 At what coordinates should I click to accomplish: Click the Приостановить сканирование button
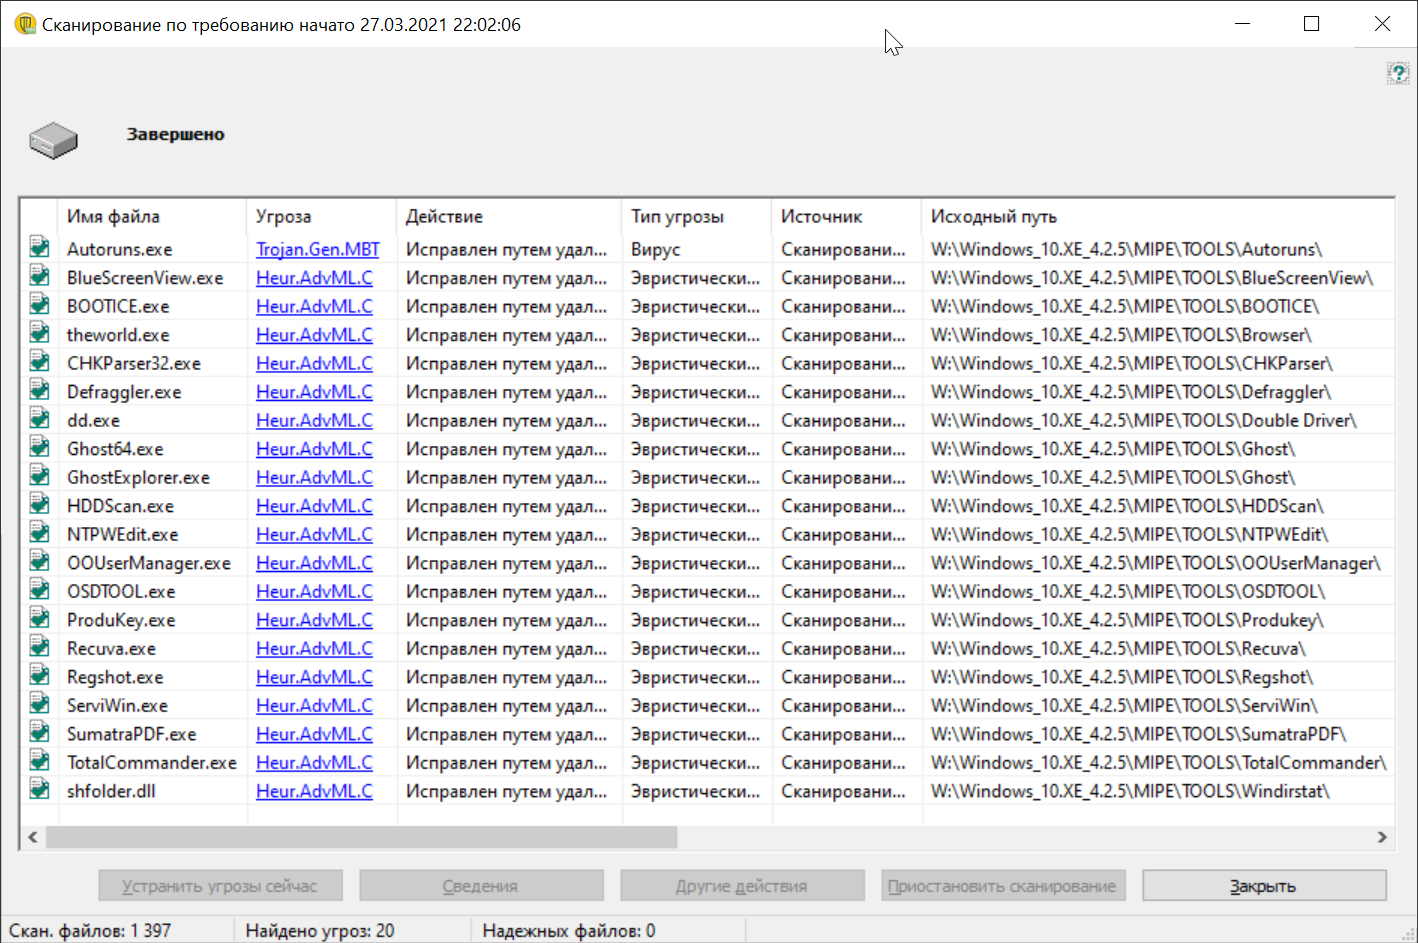(1003, 886)
